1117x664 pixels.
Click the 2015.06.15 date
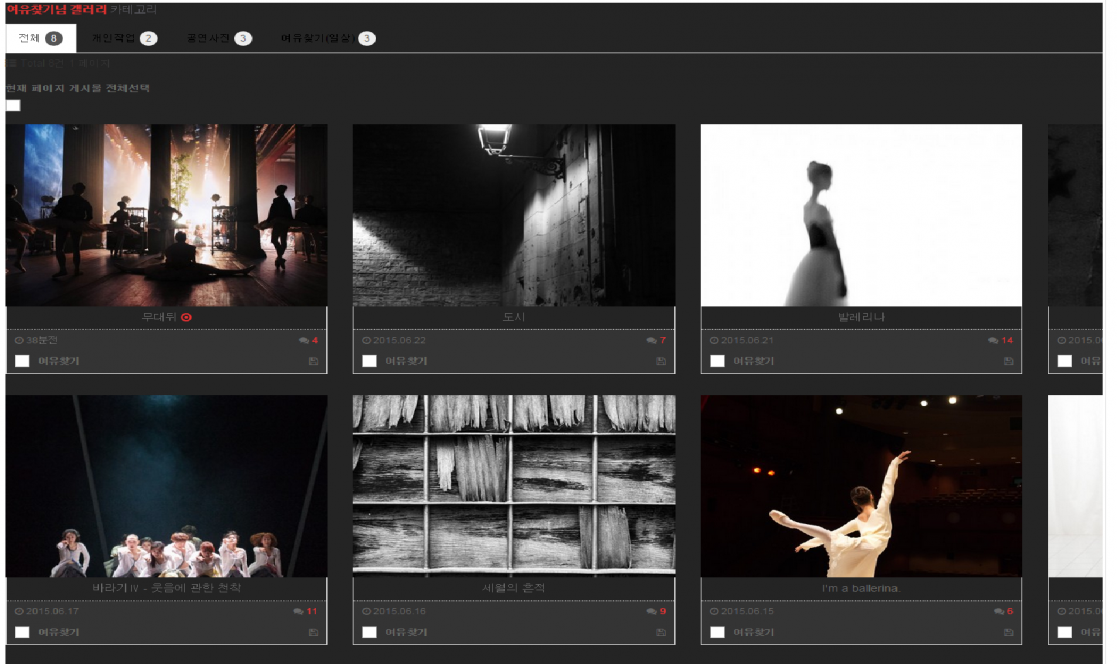(747, 611)
